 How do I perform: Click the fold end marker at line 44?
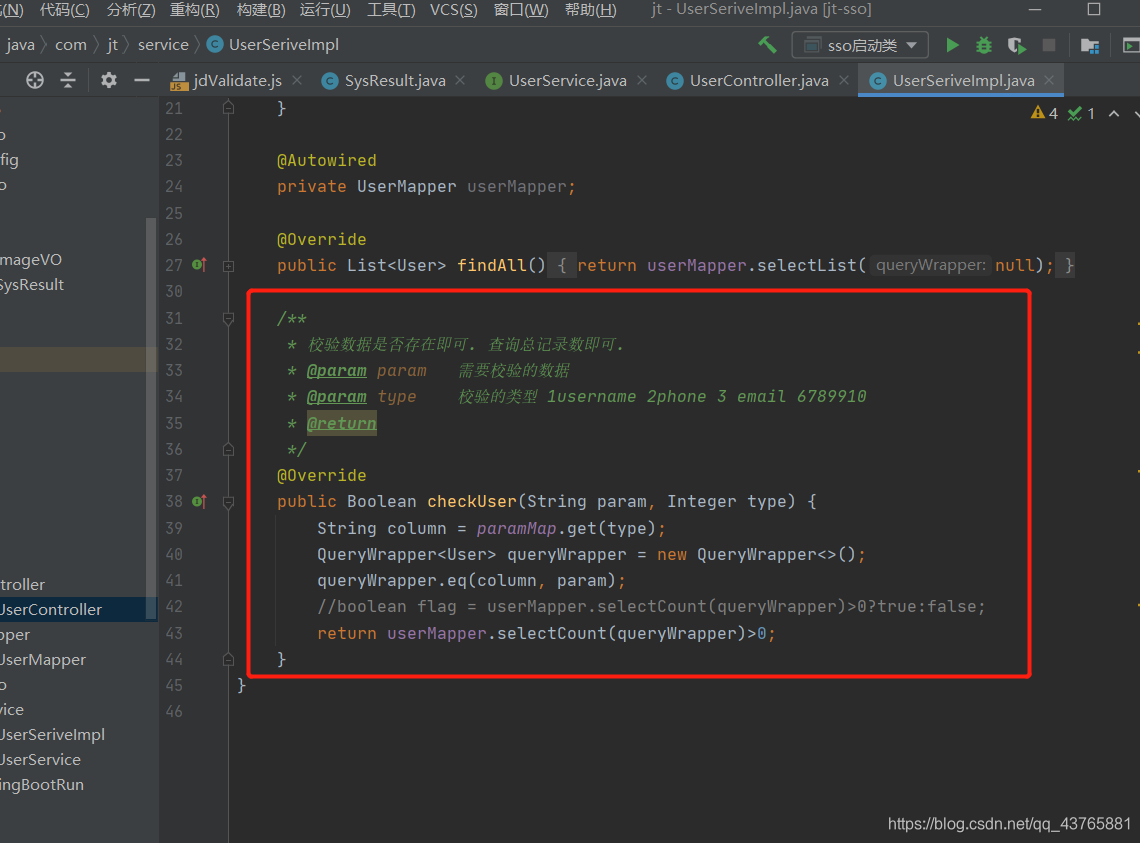click(x=228, y=659)
